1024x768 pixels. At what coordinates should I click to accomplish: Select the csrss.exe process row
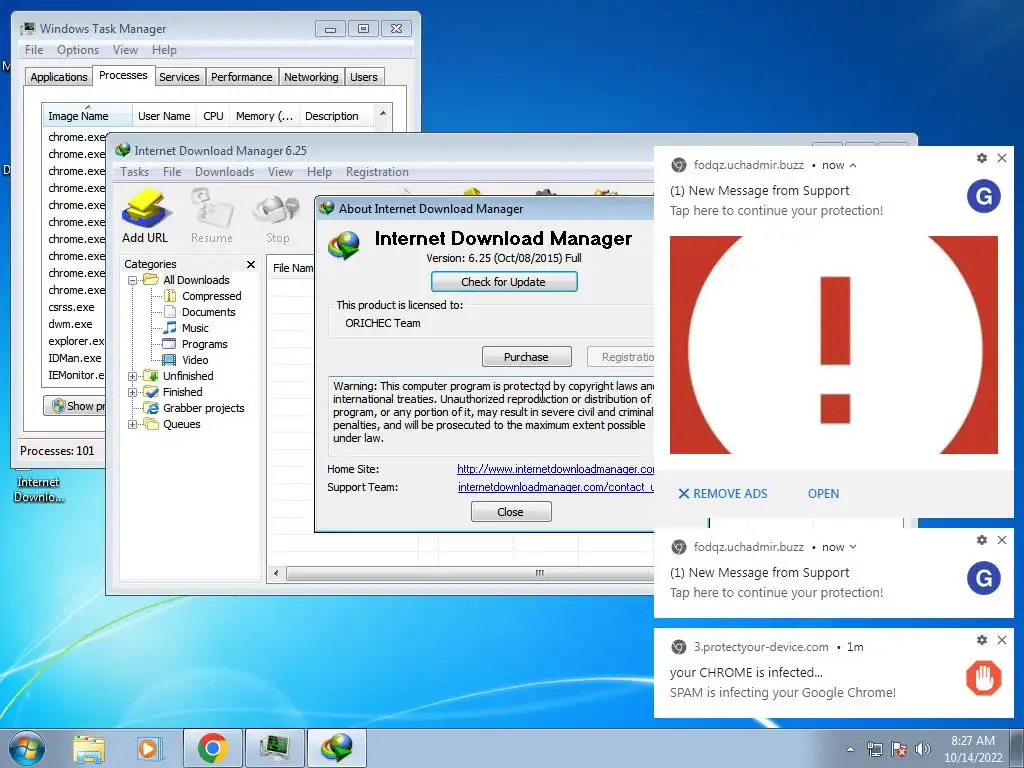74,307
